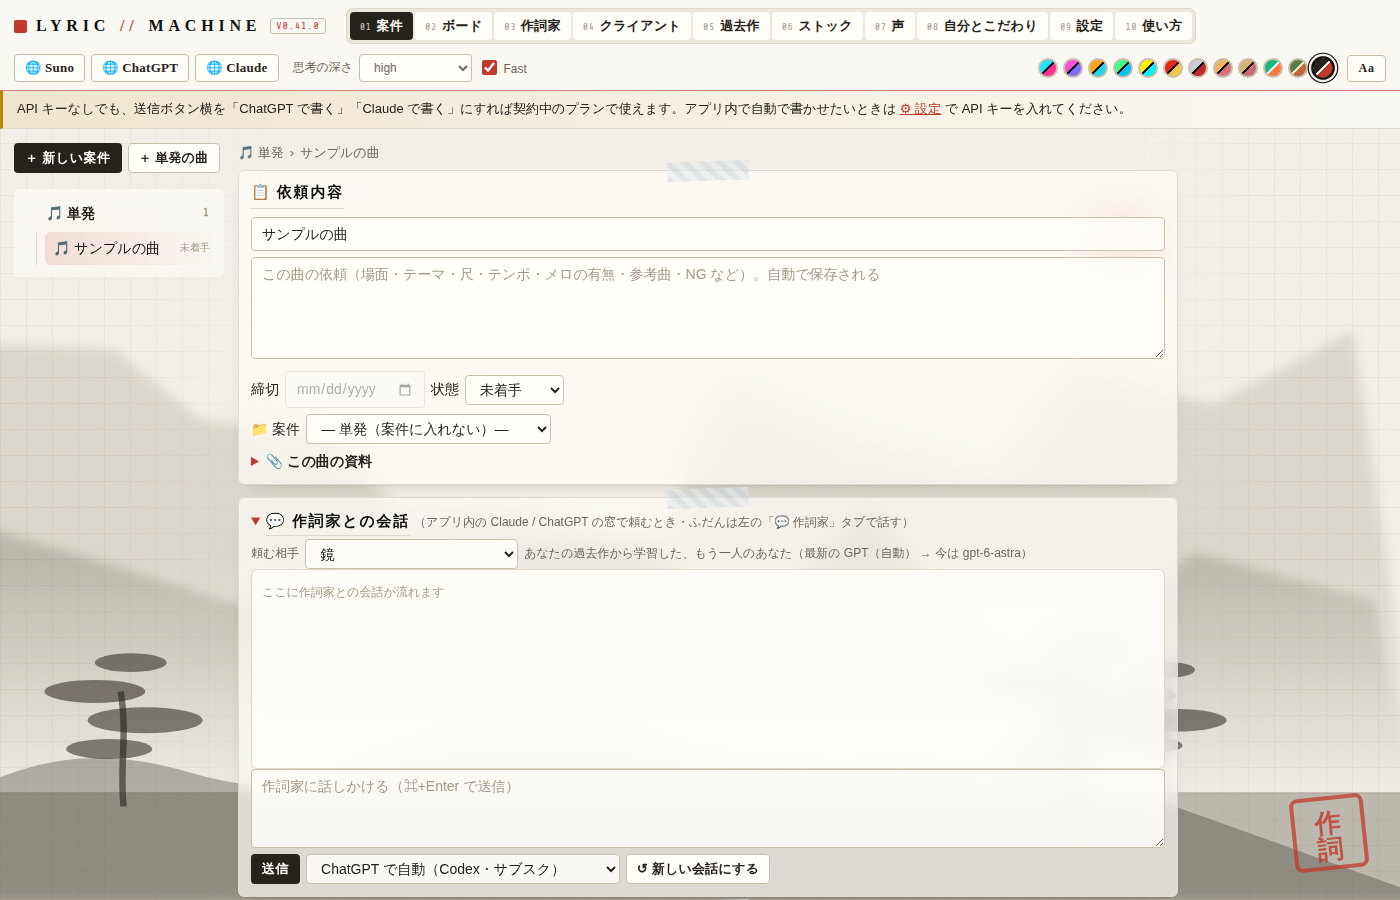This screenshot has width=1400, height=900.
Task: Open the 09 設定 tab
Action: coord(1081,26)
